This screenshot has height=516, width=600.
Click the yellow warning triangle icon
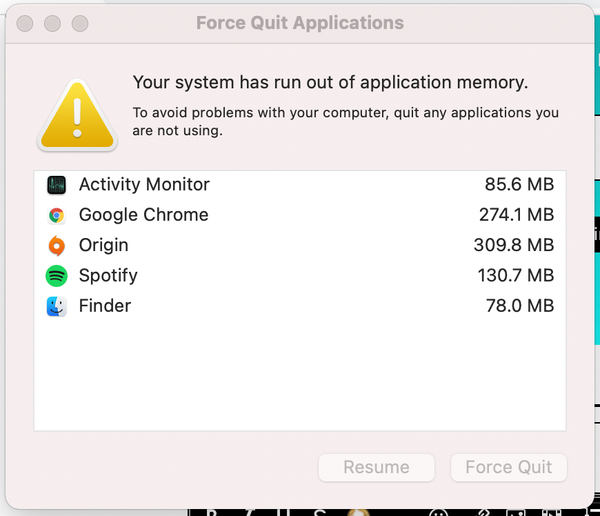pyautogui.click(x=77, y=114)
